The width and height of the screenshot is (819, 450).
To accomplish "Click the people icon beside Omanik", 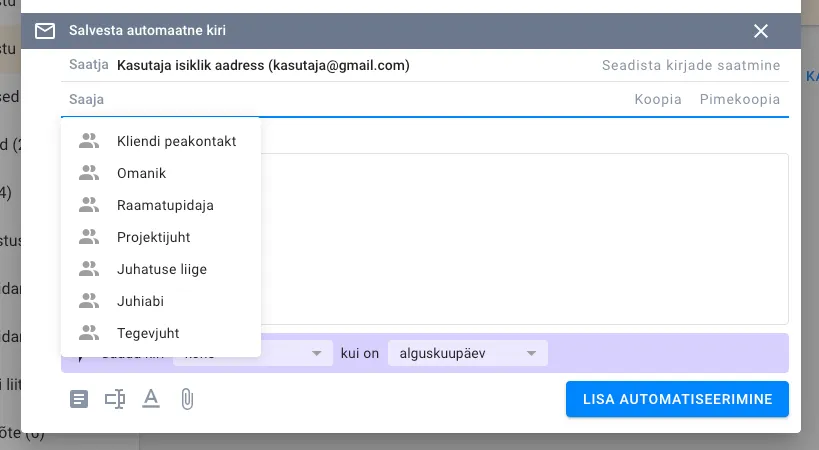I will coord(89,173).
